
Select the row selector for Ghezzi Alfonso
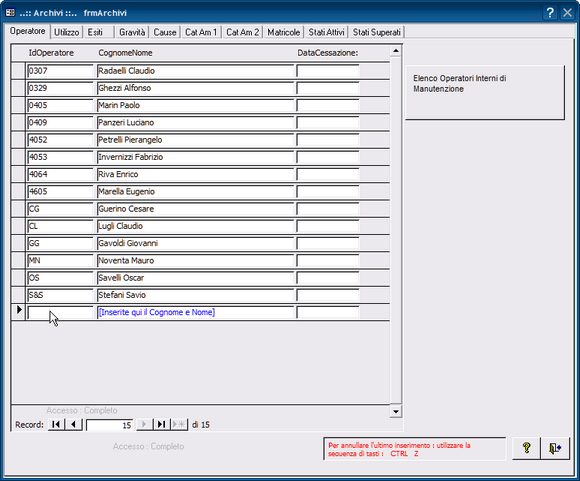18,88
